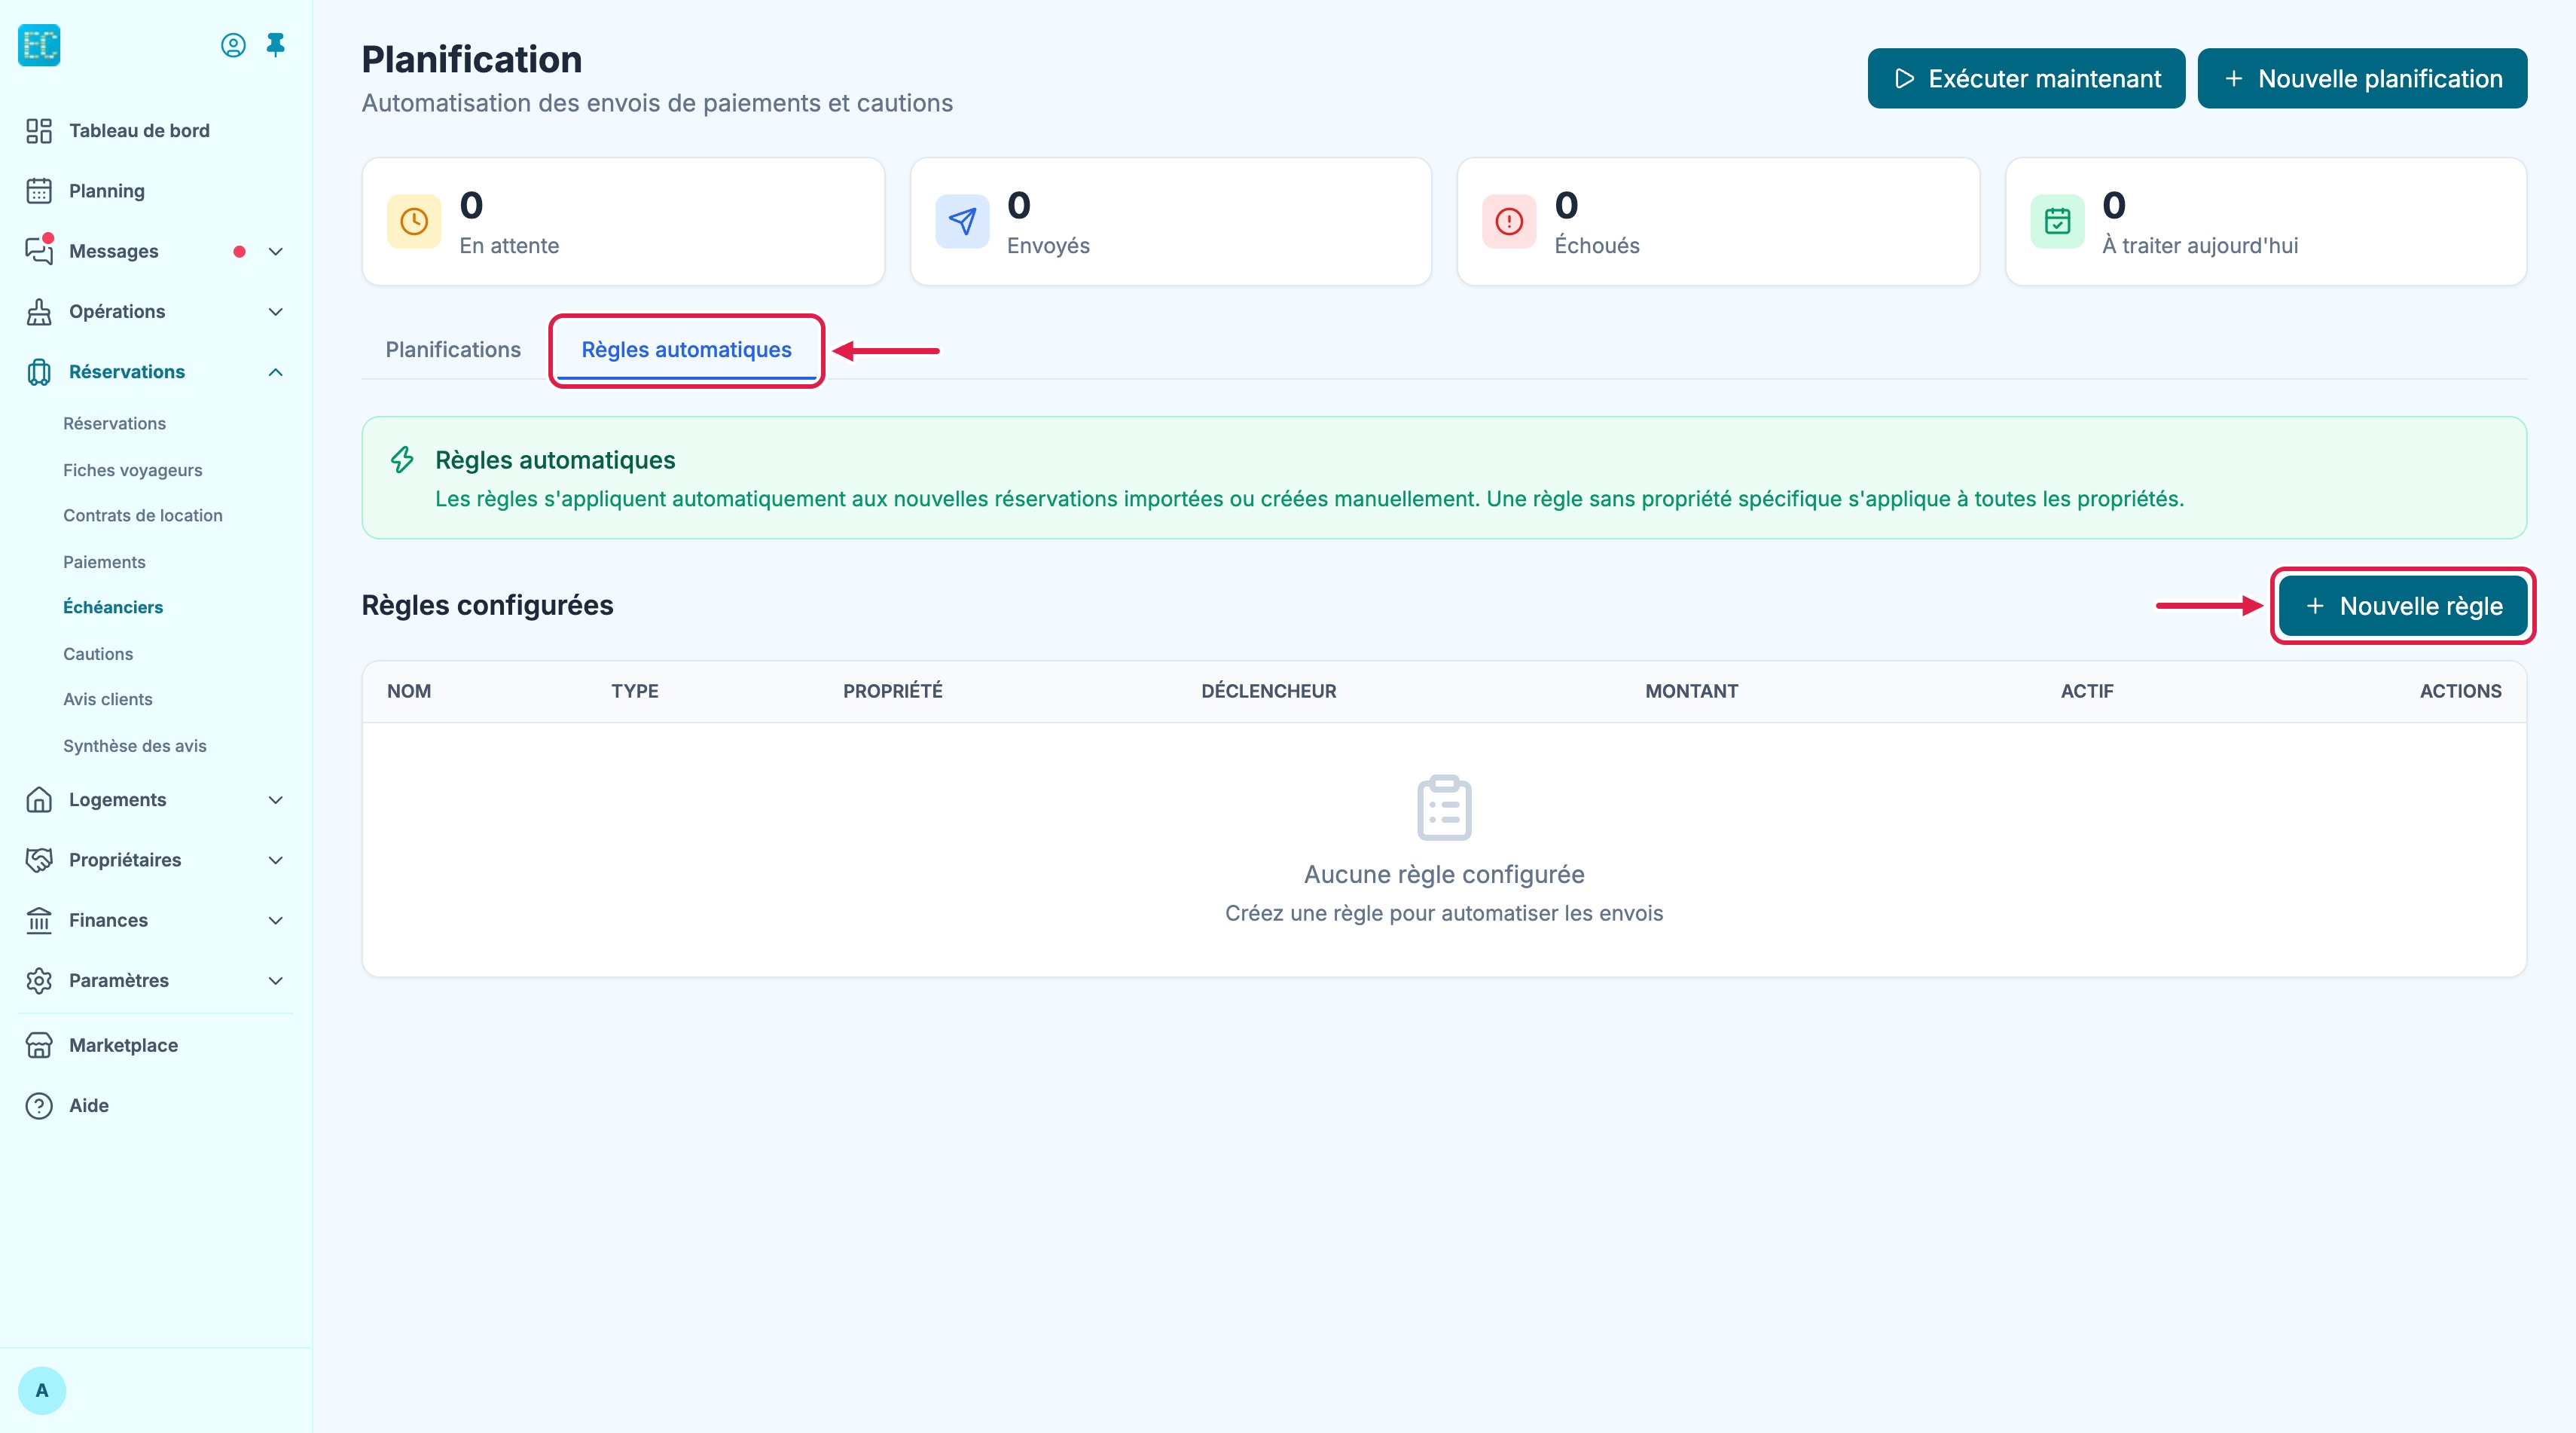The width and height of the screenshot is (2576, 1433).
Task: Expand the Messages submenu chevron
Action: coord(276,252)
